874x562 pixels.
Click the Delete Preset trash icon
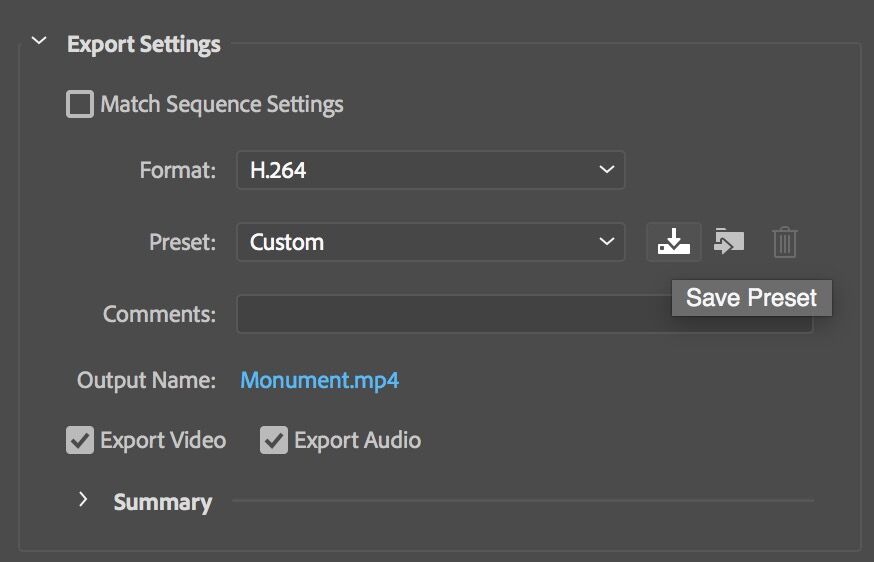785,242
